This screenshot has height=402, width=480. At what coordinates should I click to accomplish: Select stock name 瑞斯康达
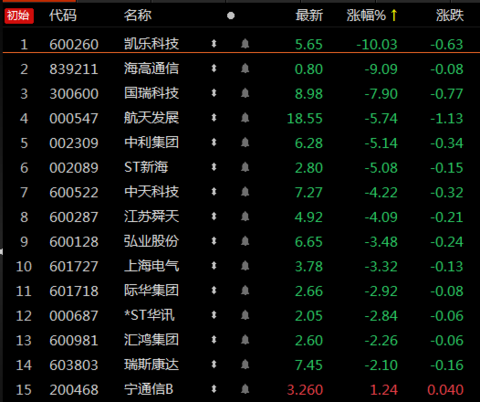pos(152,365)
